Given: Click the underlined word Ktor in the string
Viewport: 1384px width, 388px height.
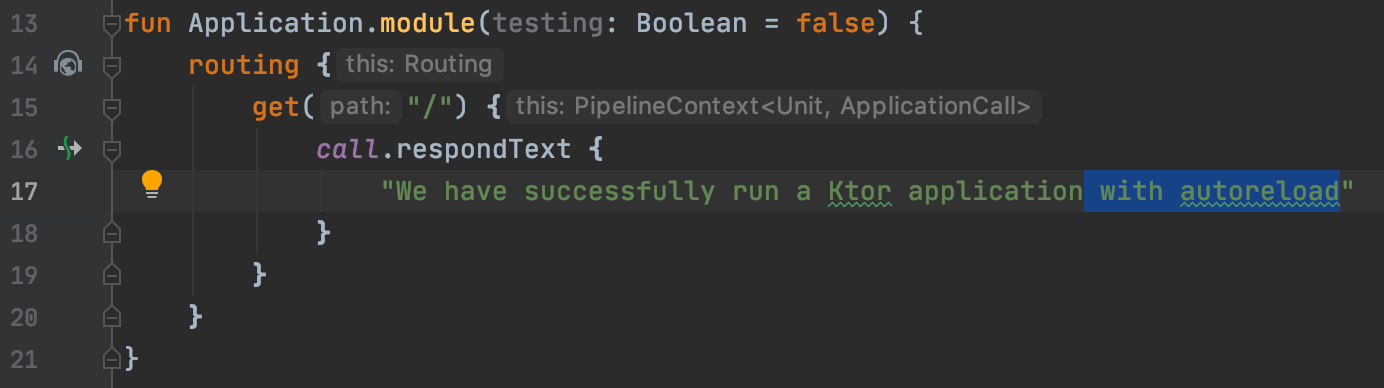Looking at the screenshot, I should (861, 190).
